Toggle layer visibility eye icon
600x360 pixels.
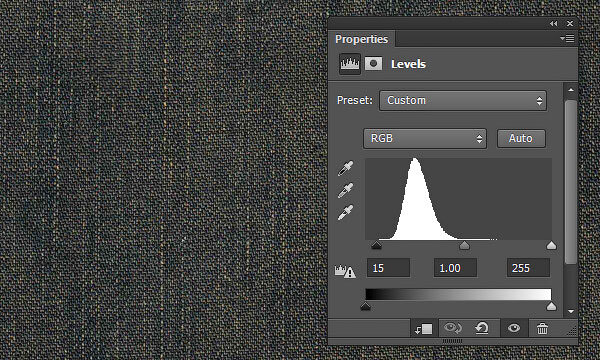tap(514, 328)
